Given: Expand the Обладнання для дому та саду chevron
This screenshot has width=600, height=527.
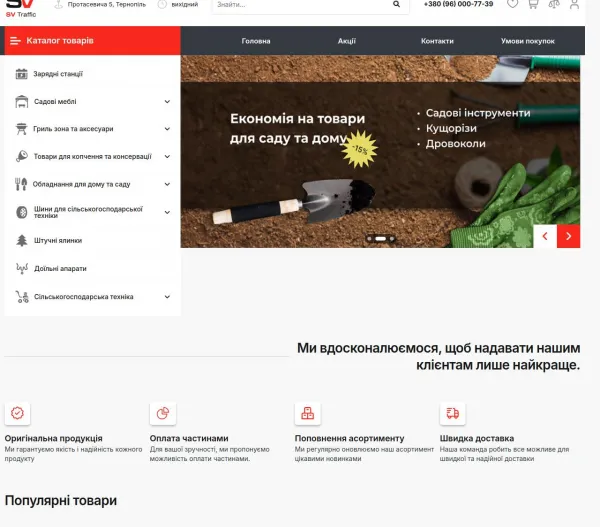Looking at the screenshot, I should [x=167, y=184].
